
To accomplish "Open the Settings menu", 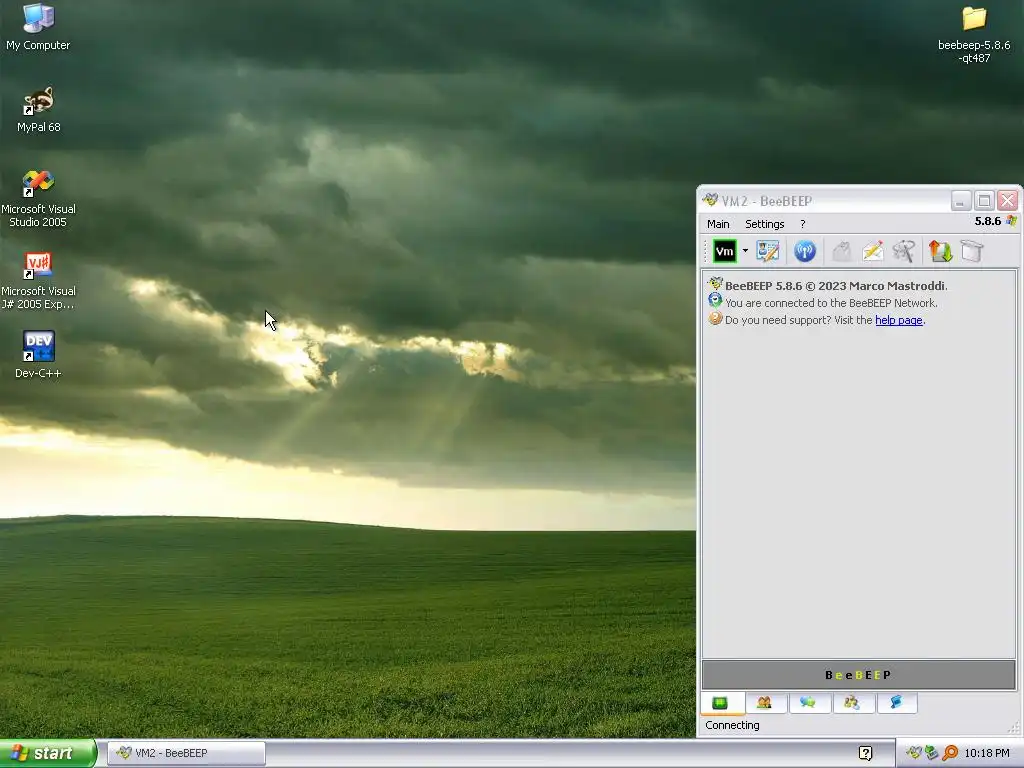I will coord(765,224).
